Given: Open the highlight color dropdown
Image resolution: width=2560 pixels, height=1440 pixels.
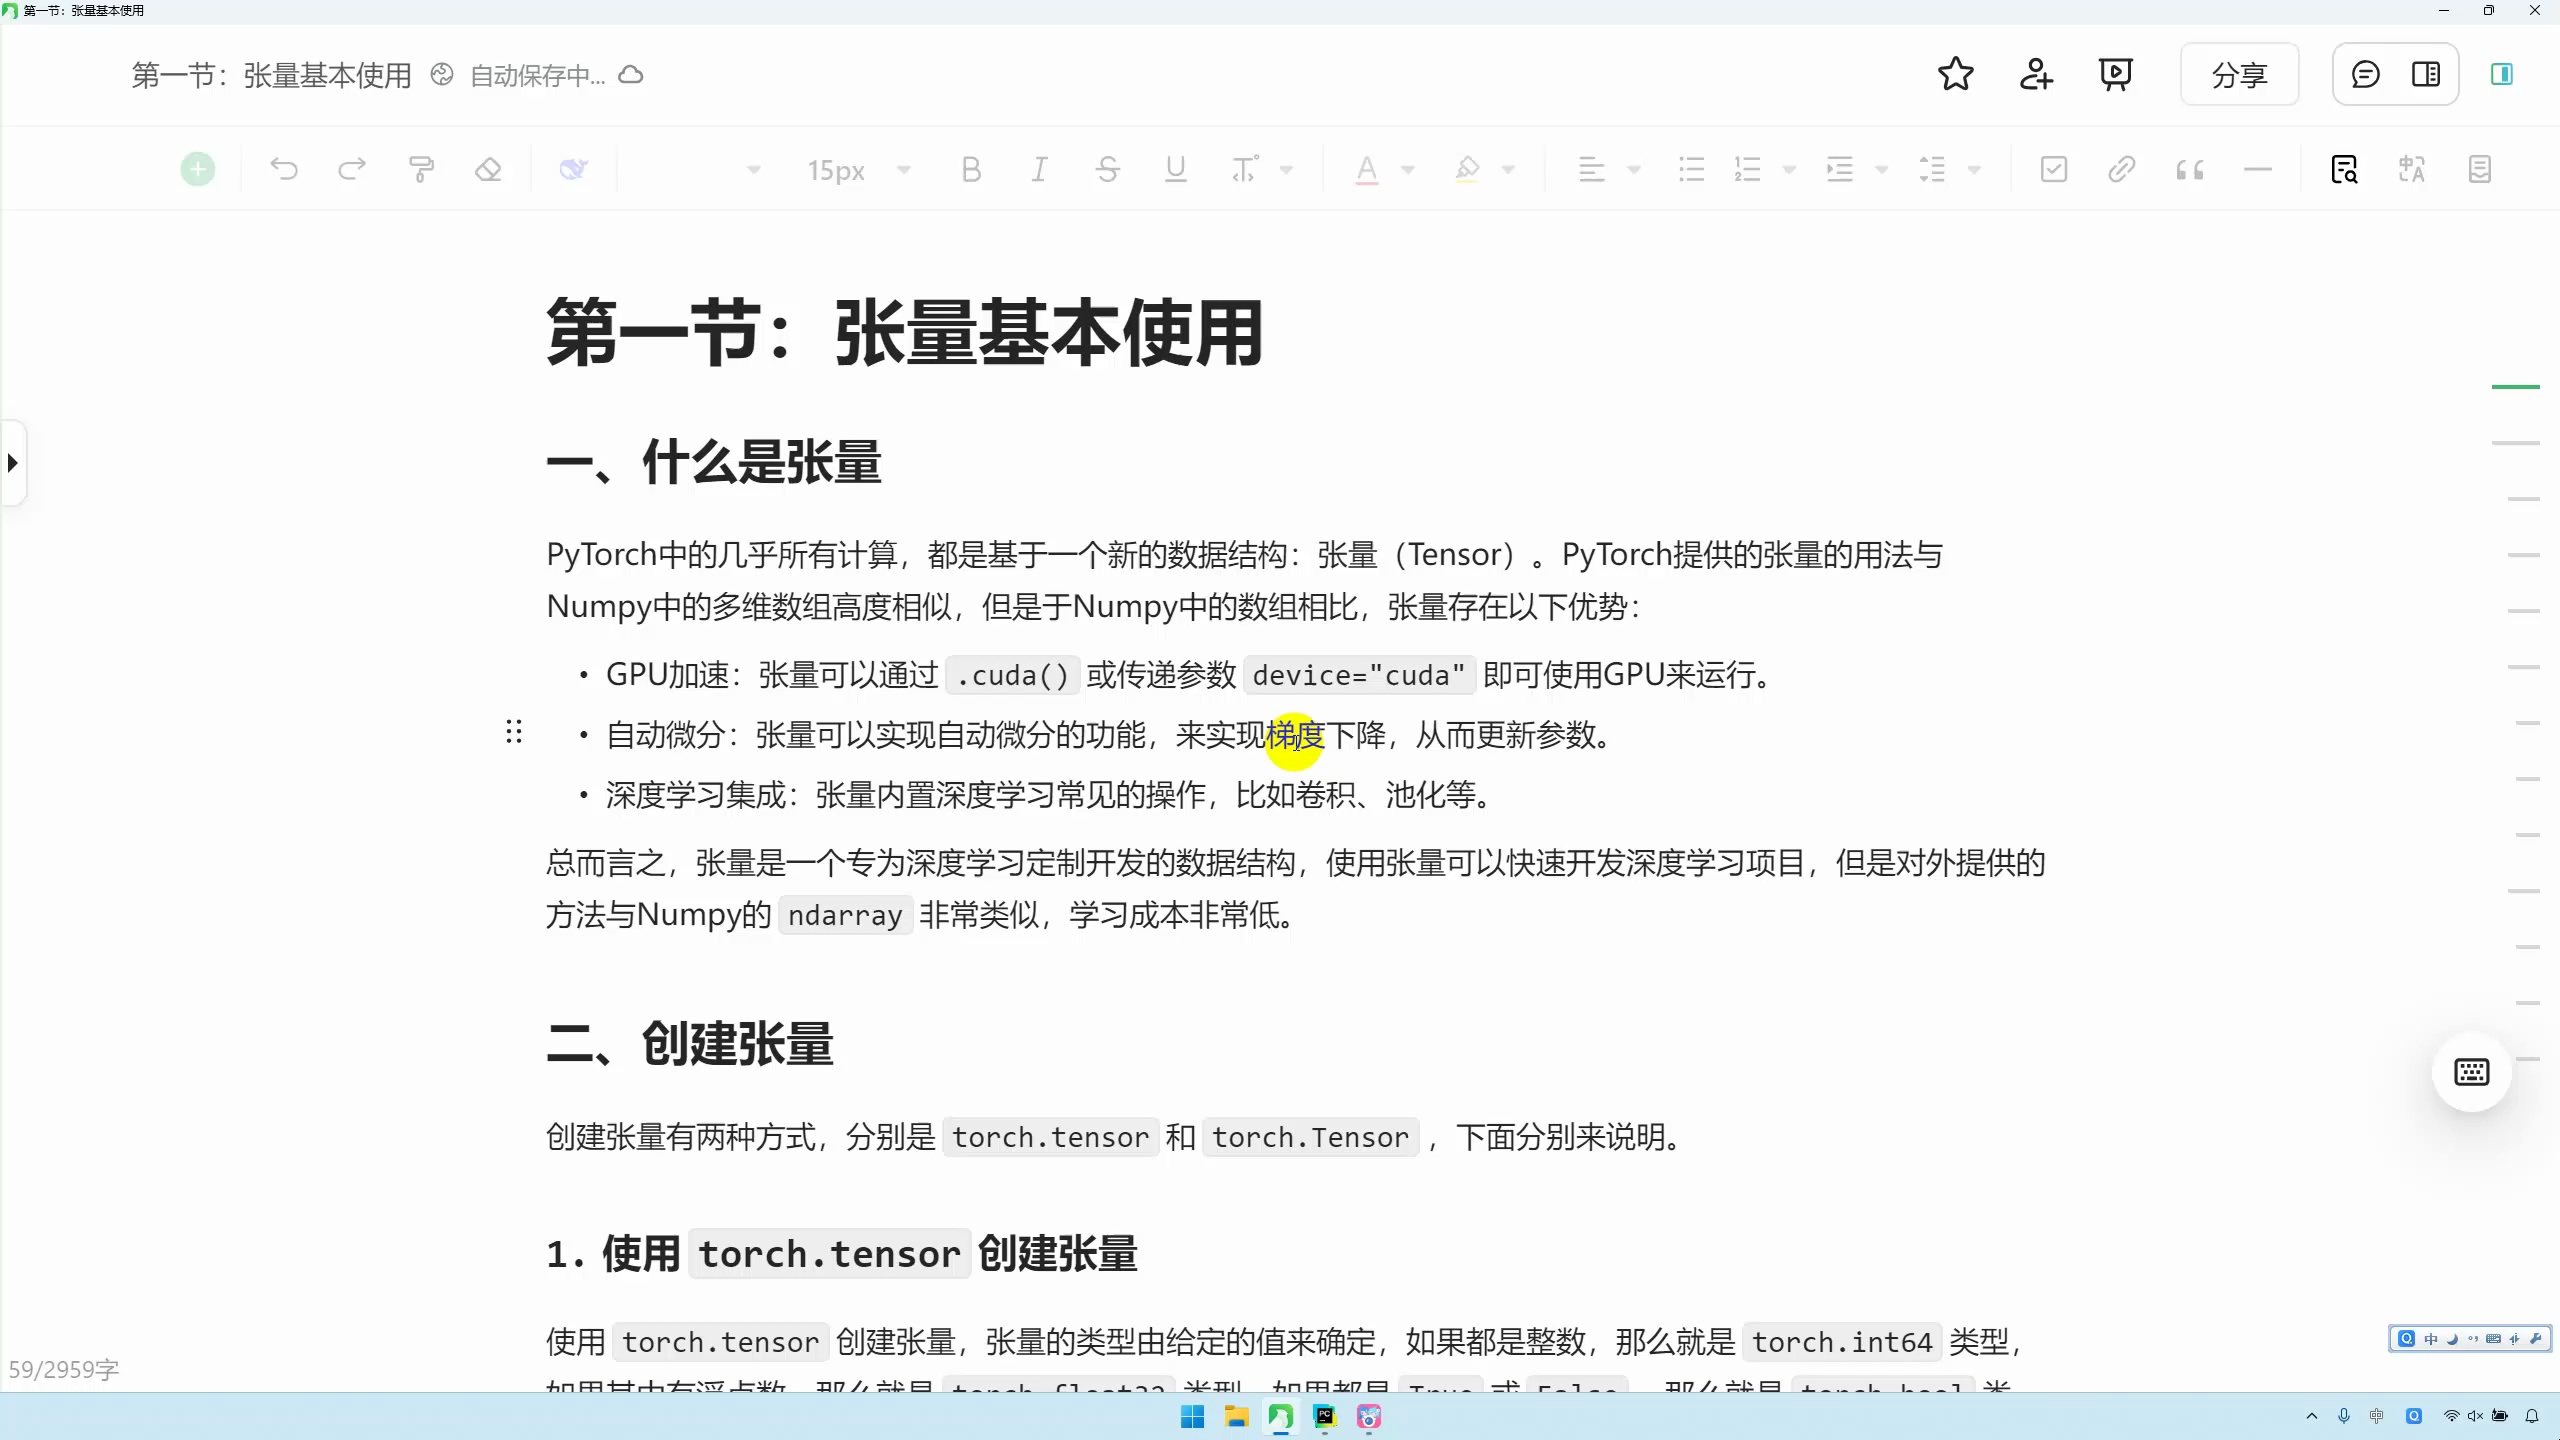Looking at the screenshot, I should (x=1510, y=169).
